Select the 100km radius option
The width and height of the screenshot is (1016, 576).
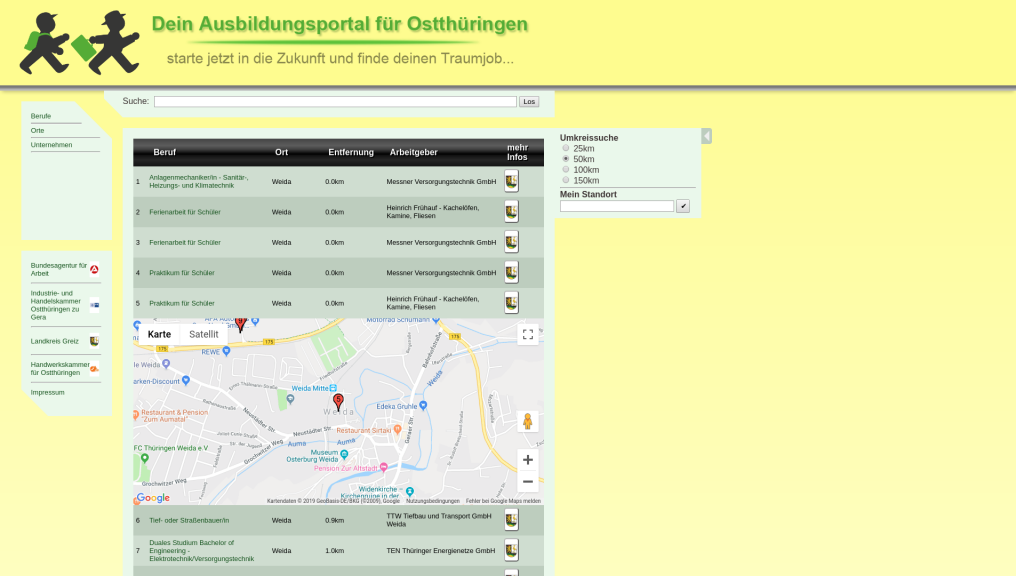[x=566, y=170]
